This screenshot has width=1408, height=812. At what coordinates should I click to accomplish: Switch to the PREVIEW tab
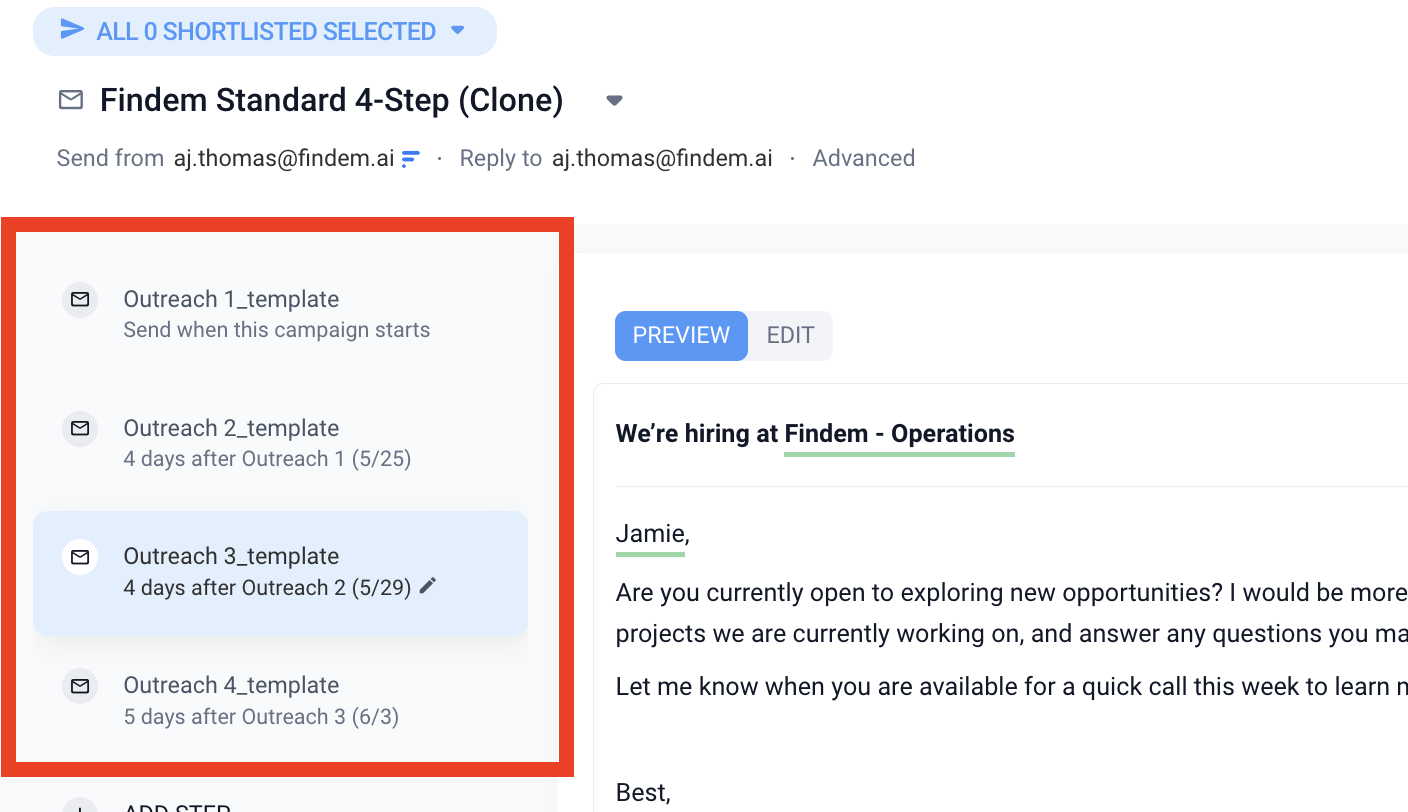click(681, 335)
